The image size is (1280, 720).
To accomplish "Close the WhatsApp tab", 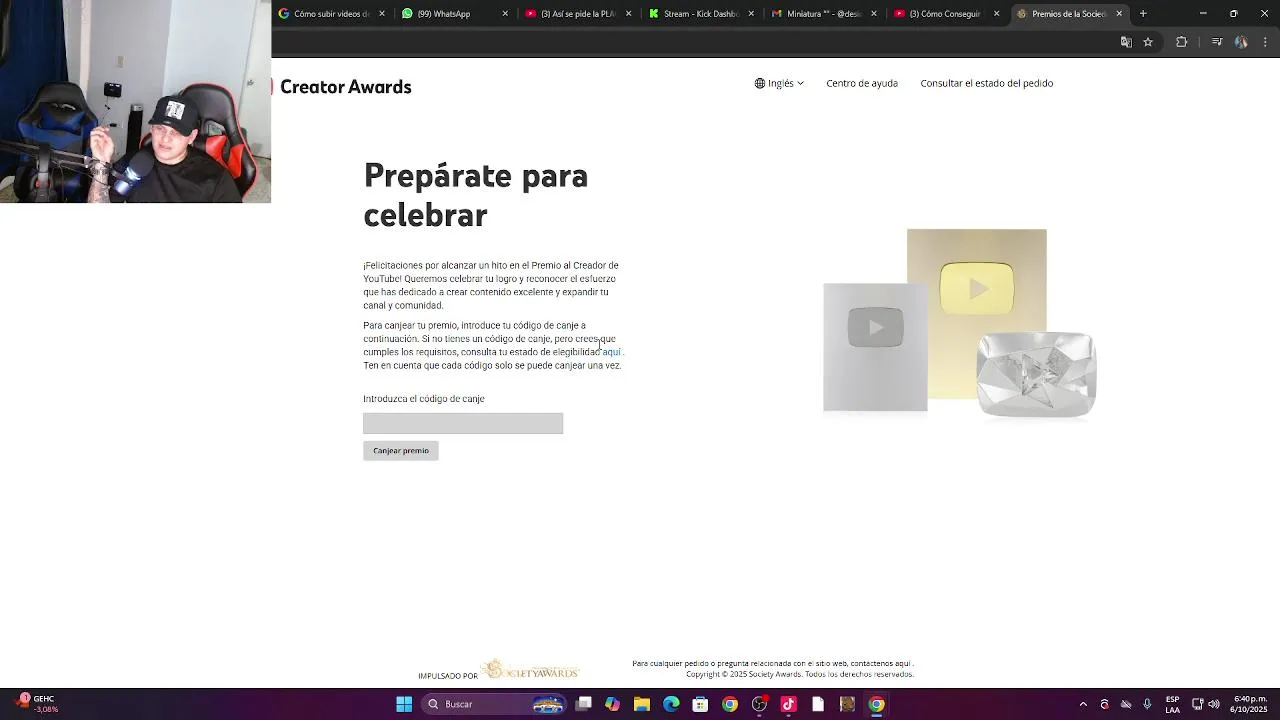I will coord(505,14).
